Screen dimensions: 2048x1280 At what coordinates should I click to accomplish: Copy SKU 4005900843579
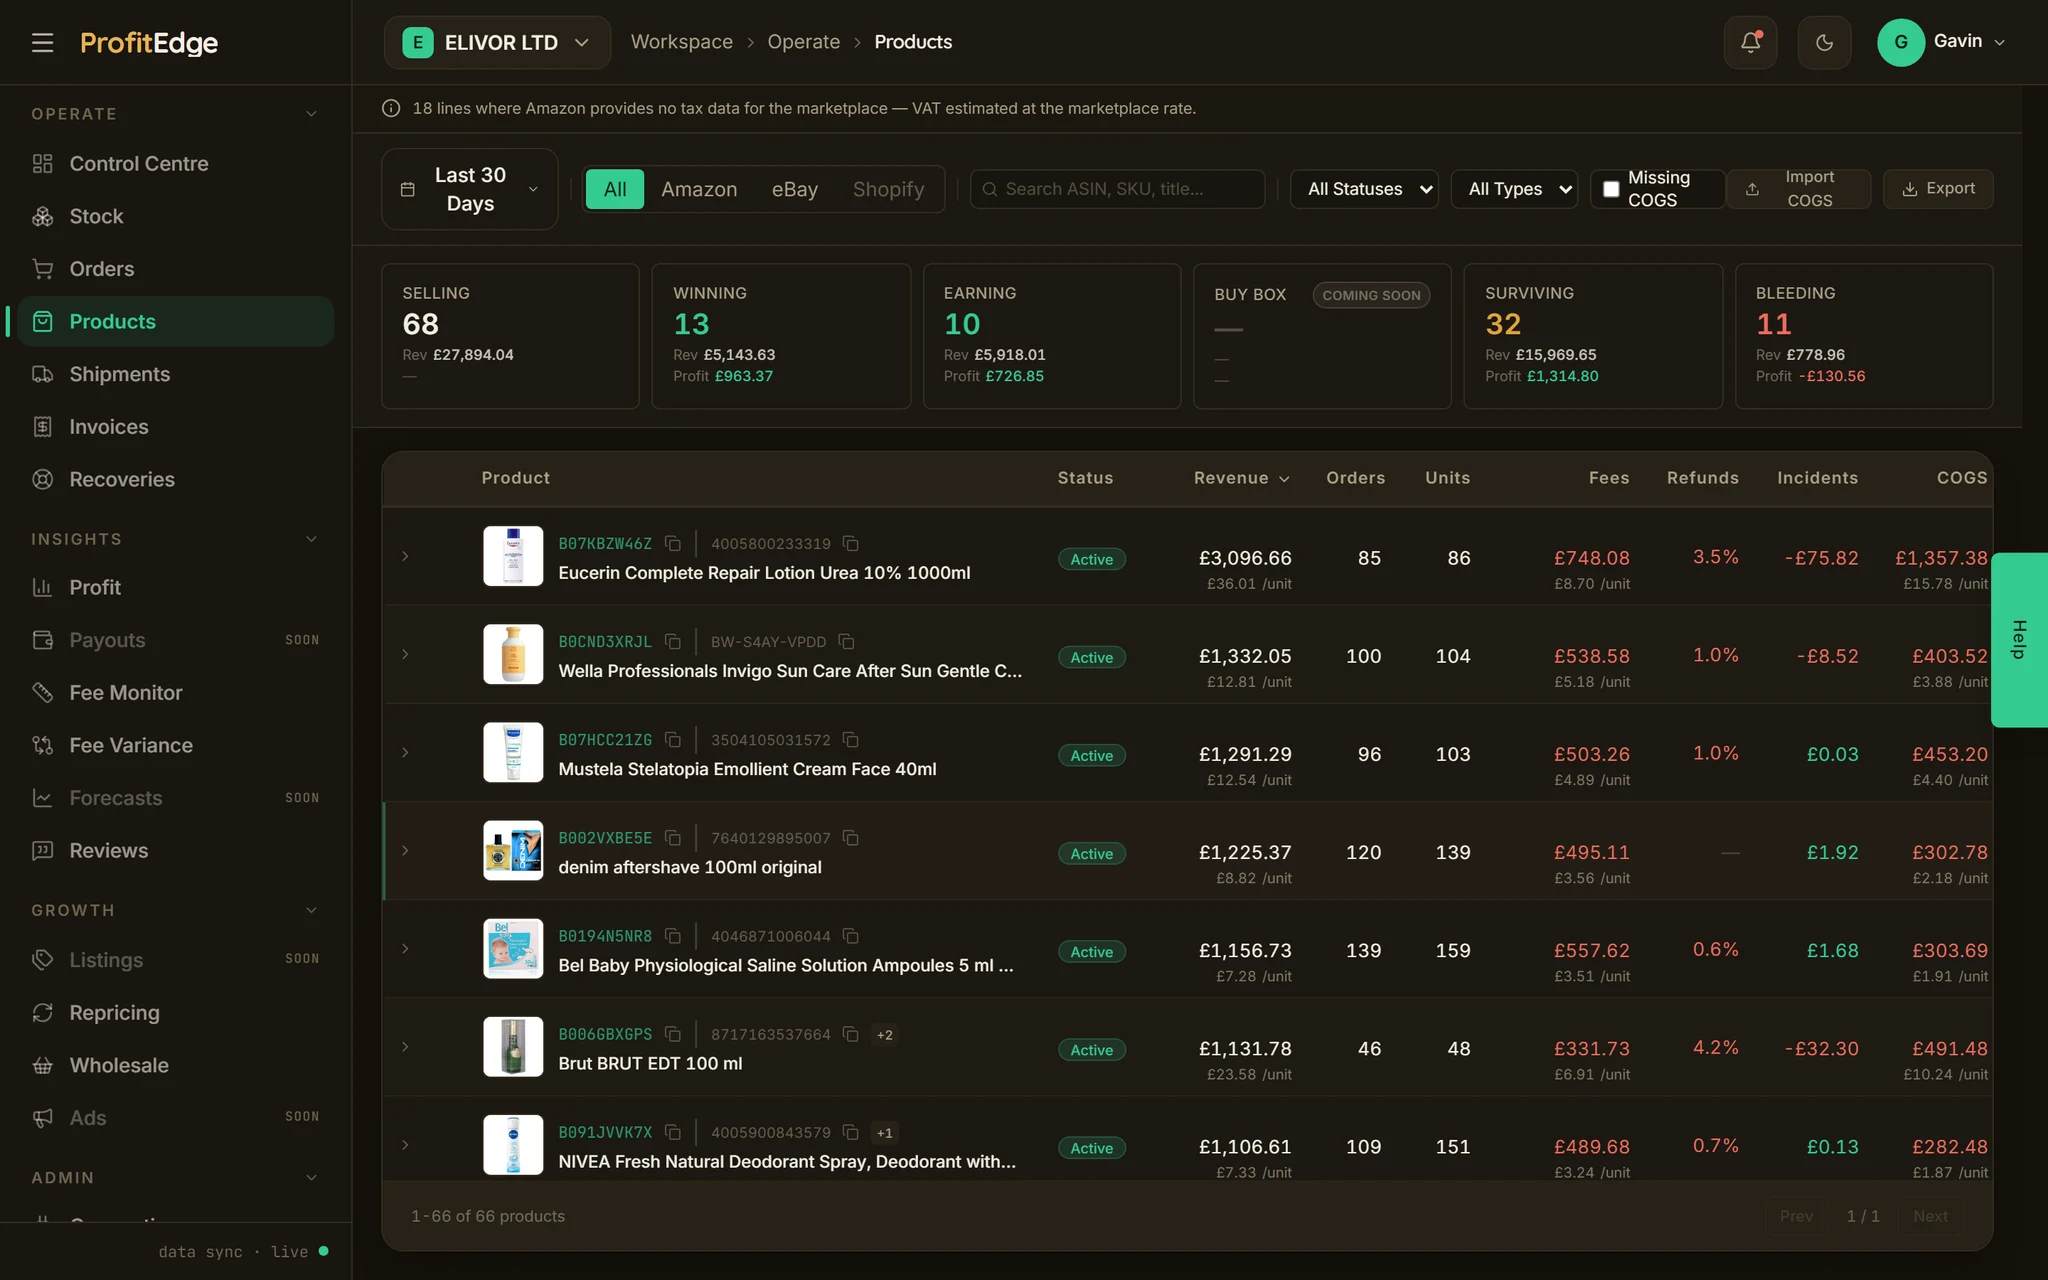point(850,1131)
